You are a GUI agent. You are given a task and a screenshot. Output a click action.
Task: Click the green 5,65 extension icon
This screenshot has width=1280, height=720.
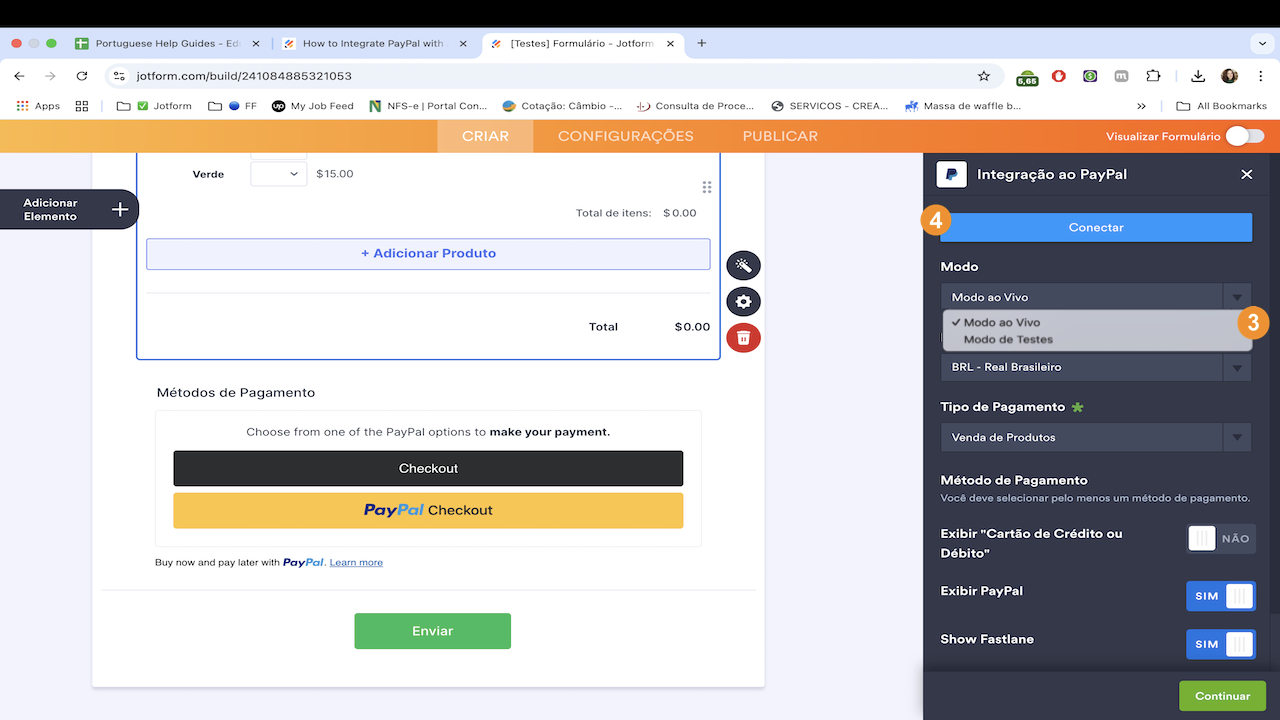click(x=1027, y=77)
